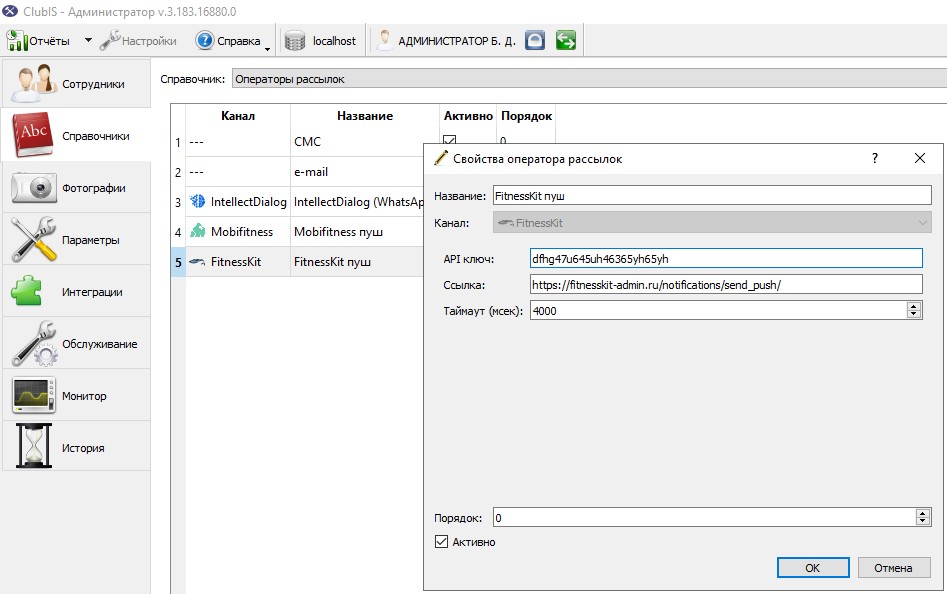Decrease the Таймаут value with down arrow
The height and width of the screenshot is (594, 947).
point(914,315)
